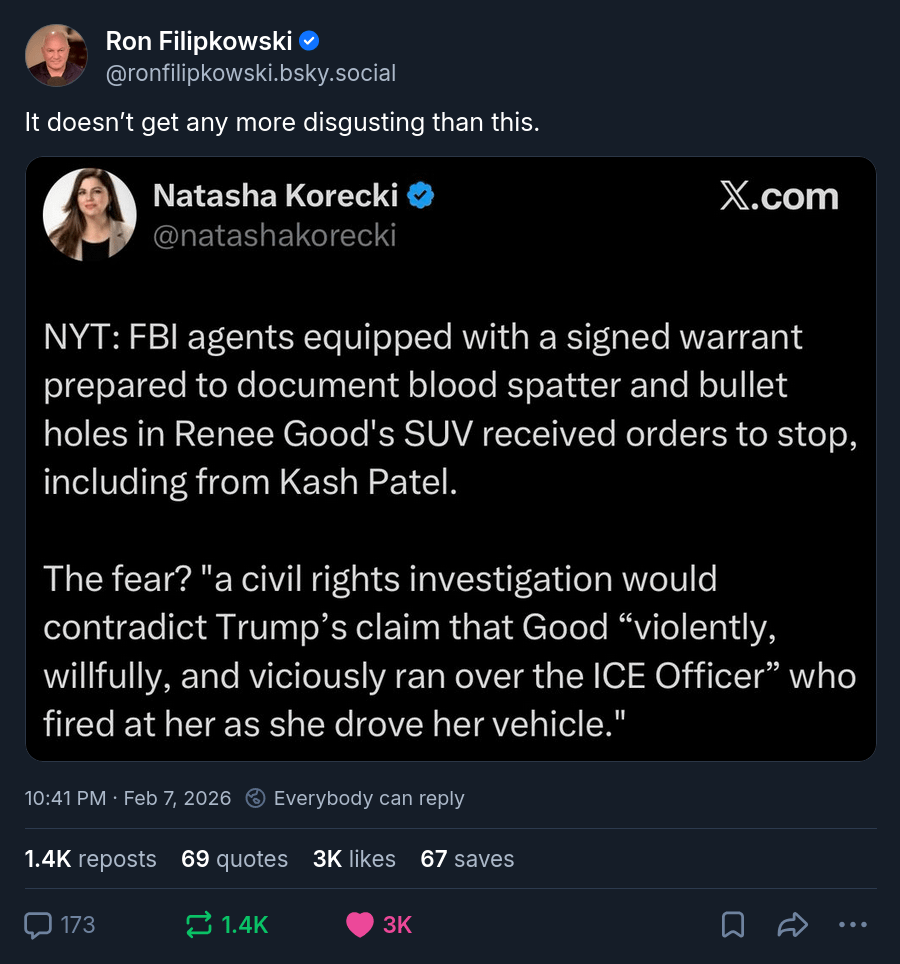The image size is (900, 964).
Task: Save post with the bookmark icon
Action: 733,925
